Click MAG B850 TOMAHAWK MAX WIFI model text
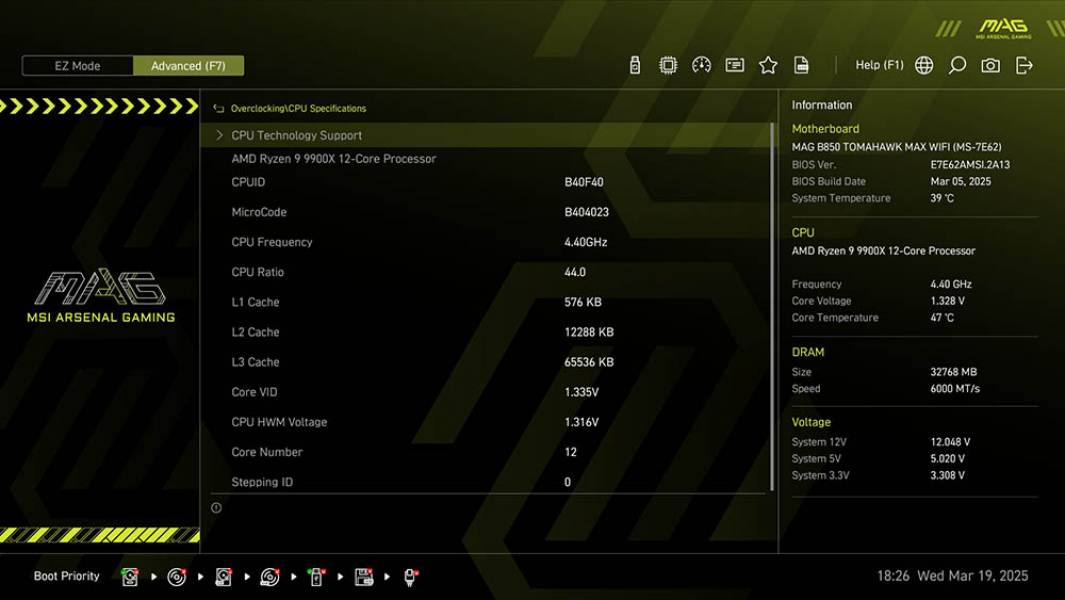This screenshot has width=1065, height=600. click(897, 147)
